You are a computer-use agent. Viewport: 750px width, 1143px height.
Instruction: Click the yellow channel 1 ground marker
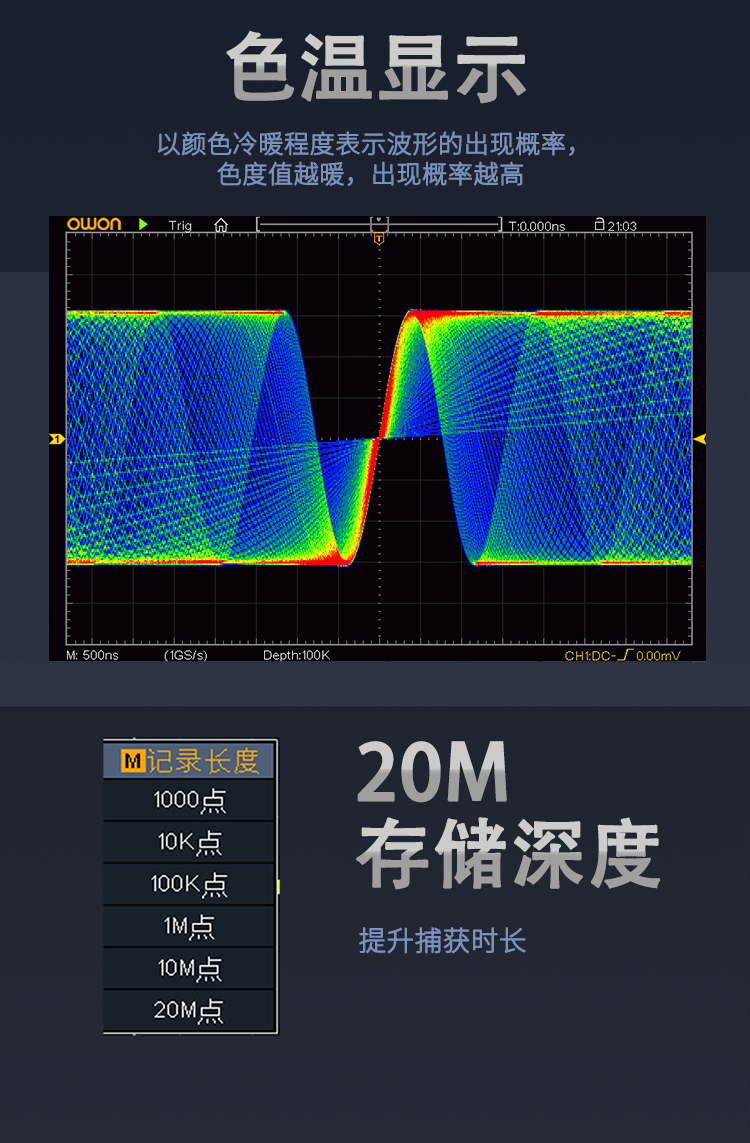[x=57, y=439]
